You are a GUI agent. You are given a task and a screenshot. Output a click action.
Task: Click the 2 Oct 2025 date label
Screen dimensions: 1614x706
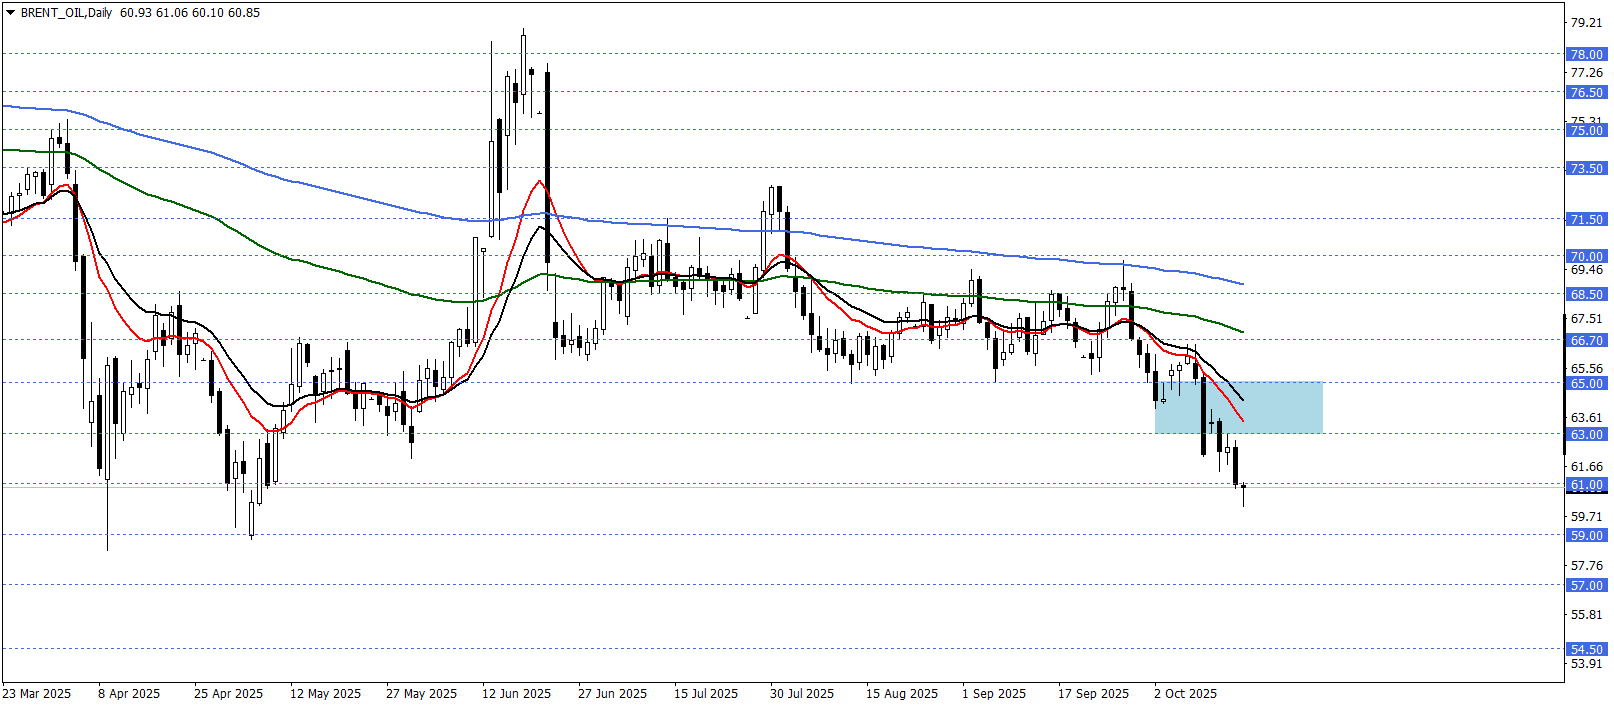[x=1185, y=694]
